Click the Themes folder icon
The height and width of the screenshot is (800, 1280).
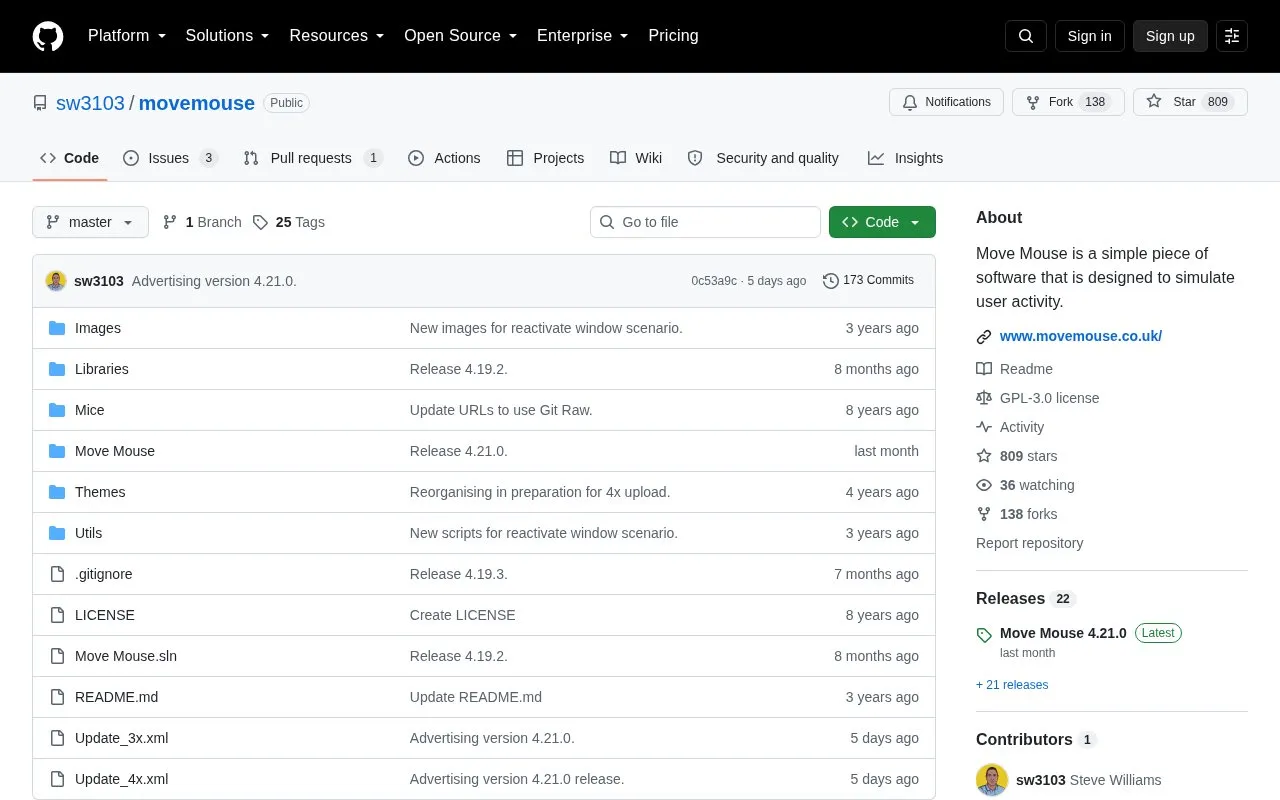pyautogui.click(x=57, y=492)
